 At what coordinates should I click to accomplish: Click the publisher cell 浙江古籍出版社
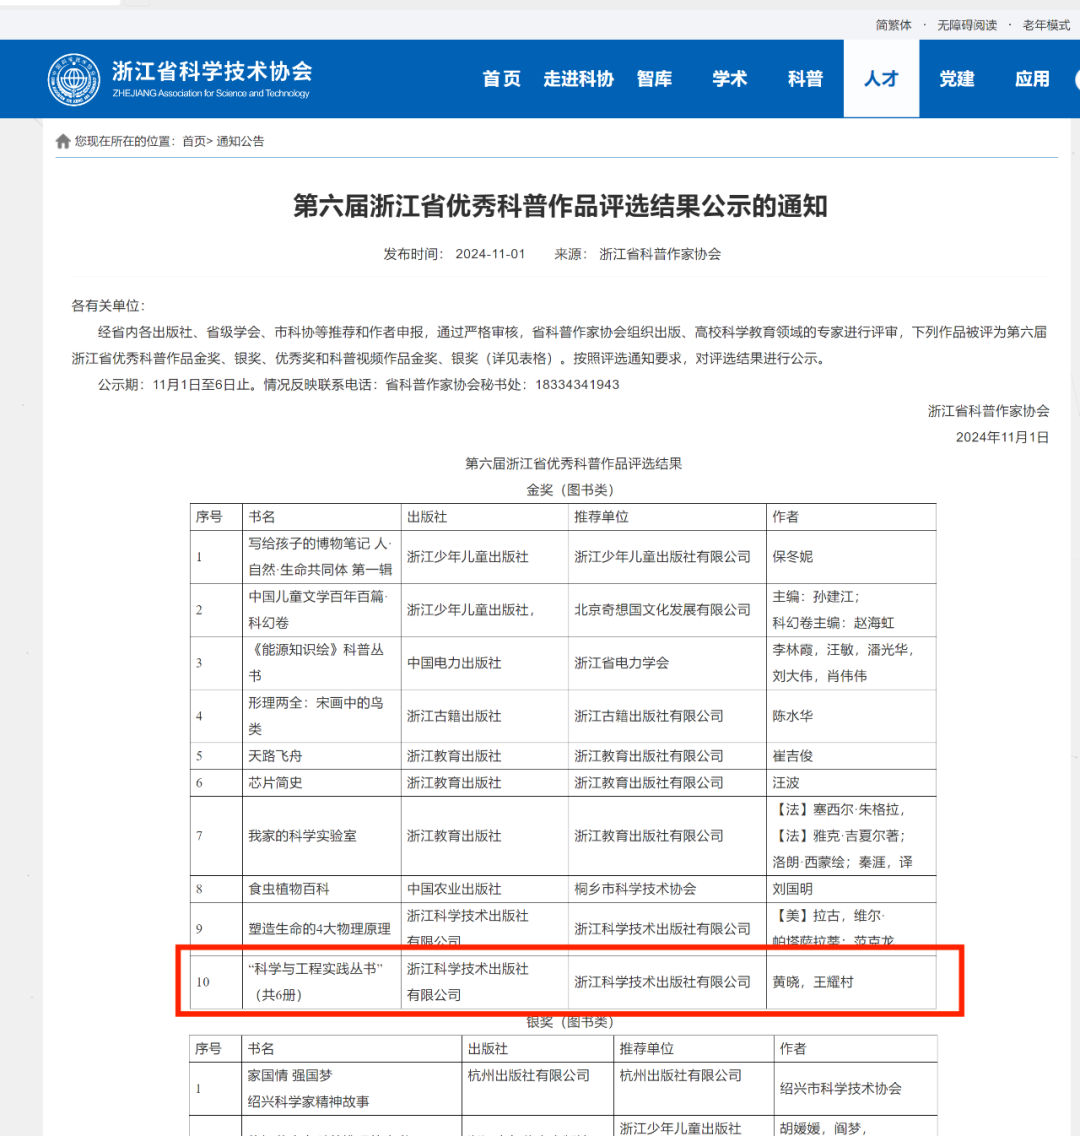[454, 717]
